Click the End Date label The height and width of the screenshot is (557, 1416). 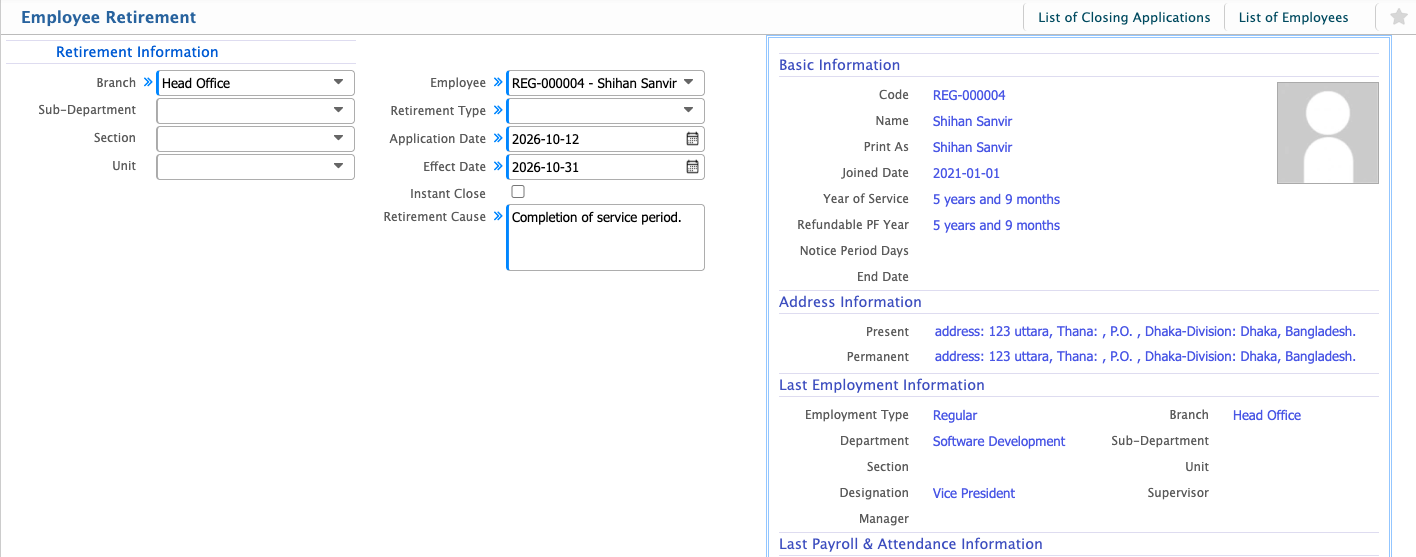tap(882, 277)
